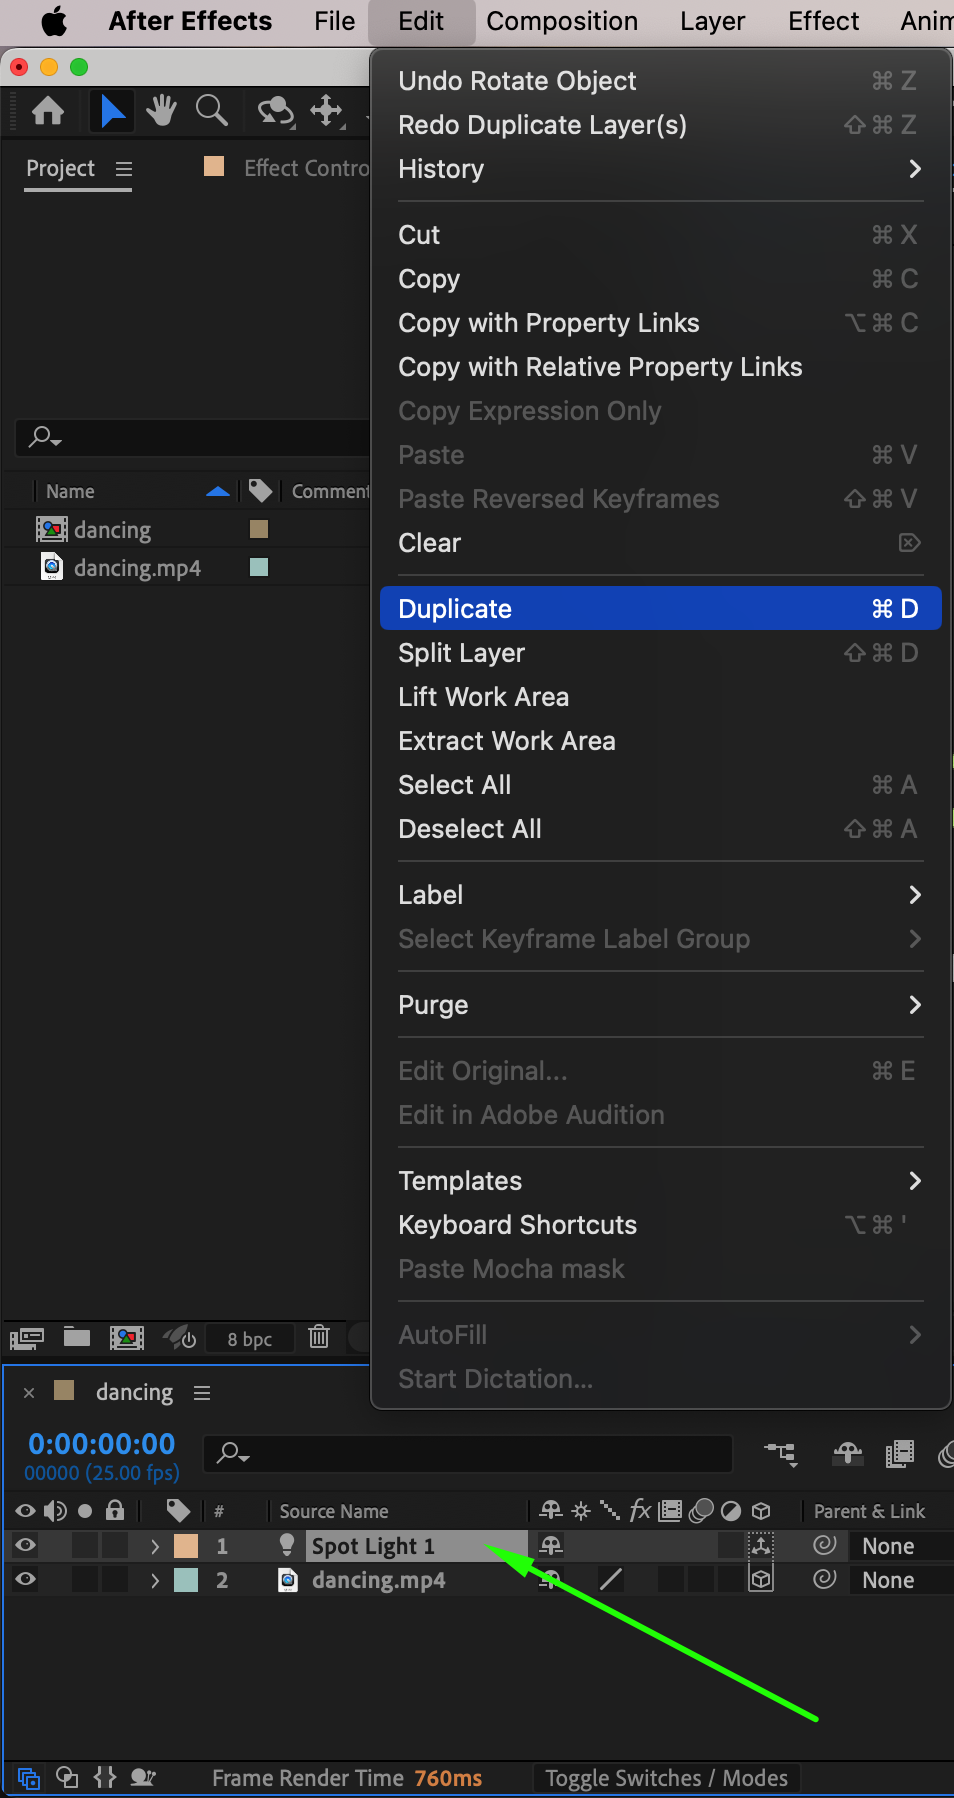Click the 8 bpc color depth button
This screenshot has height=1798, width=954.
(249, 1339)
